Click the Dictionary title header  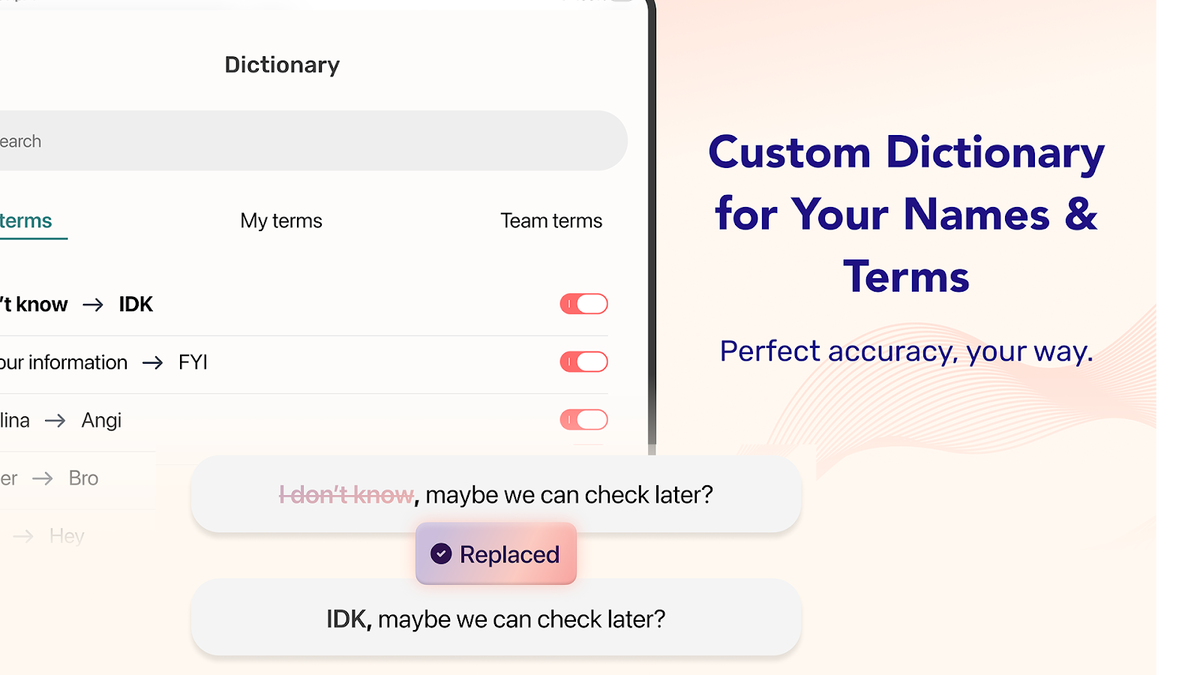281,64
